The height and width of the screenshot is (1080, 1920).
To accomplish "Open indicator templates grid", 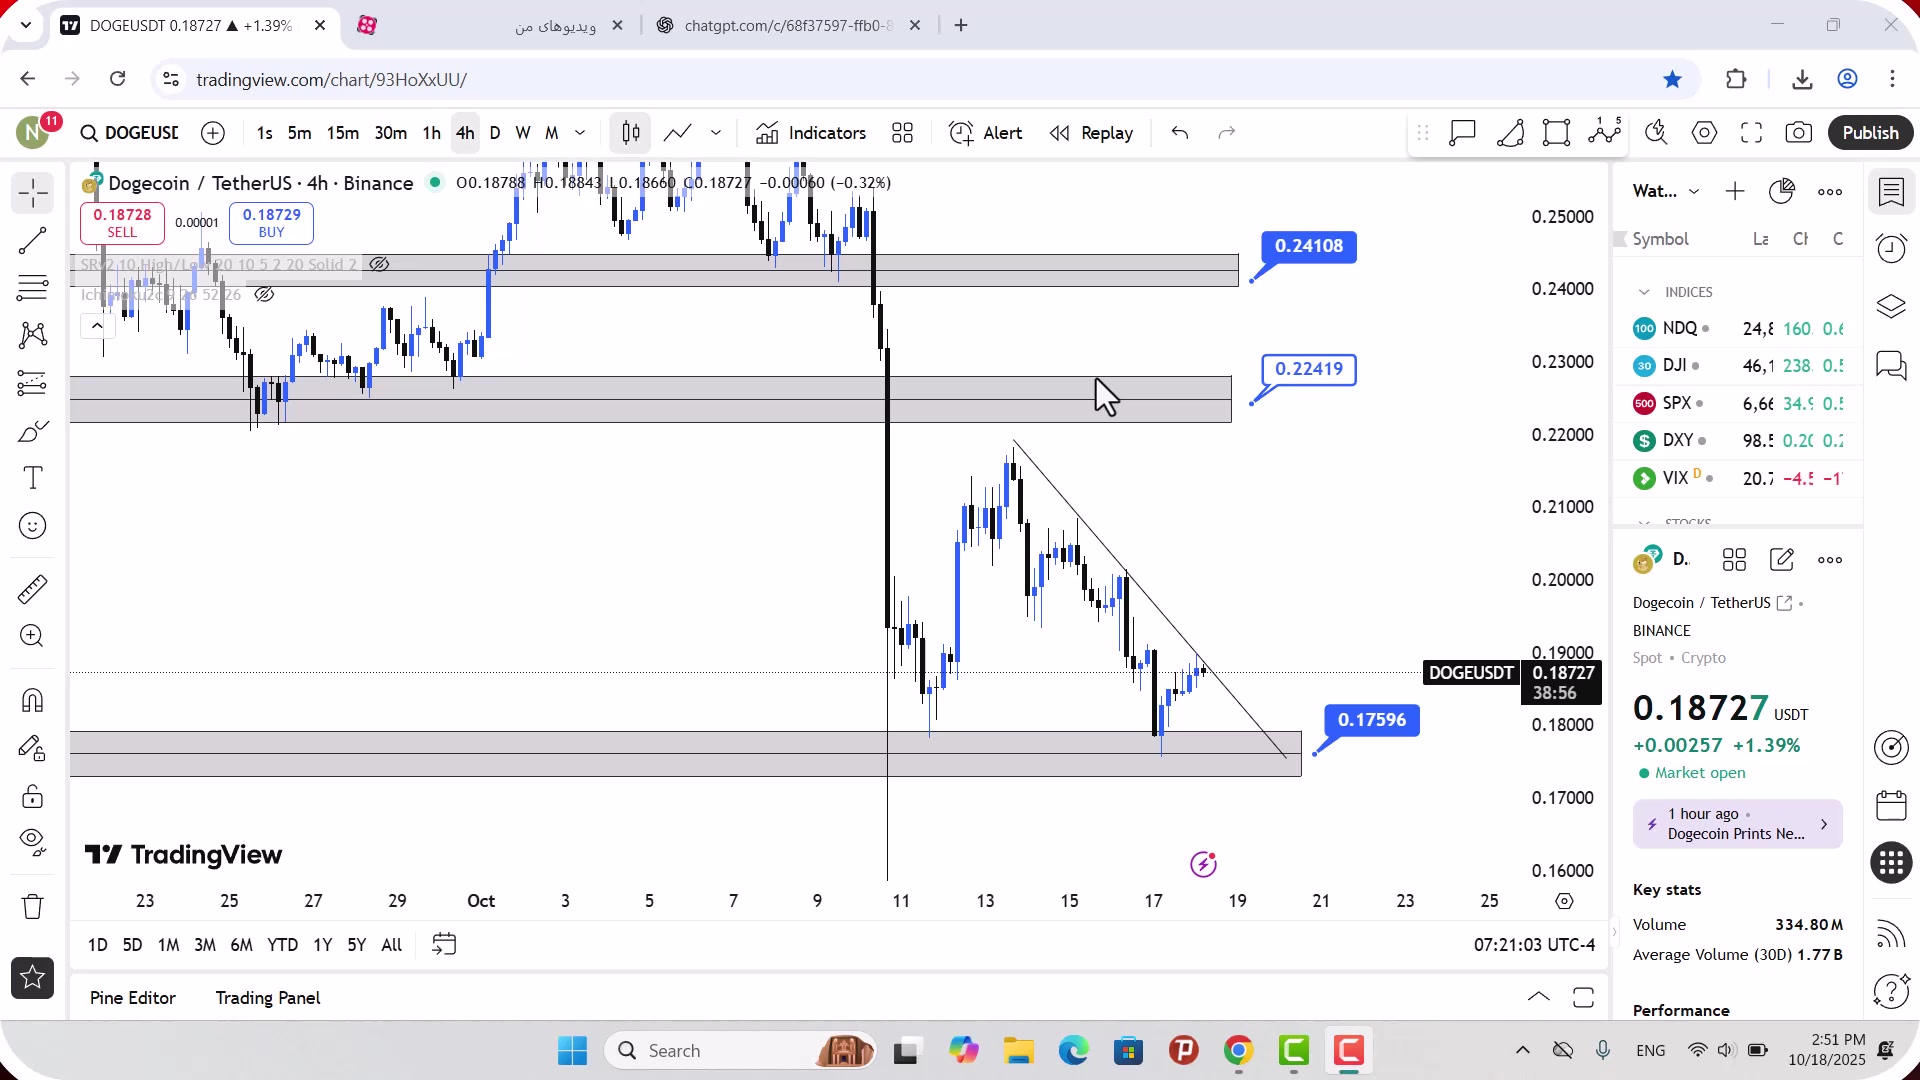I will (903, 133).
